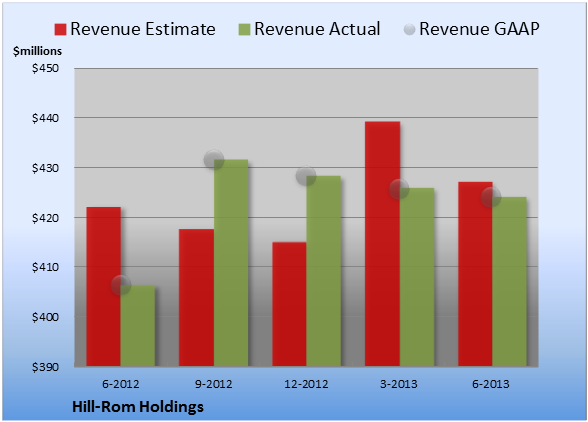Click the '$450' axis value

tap(45, 68)
